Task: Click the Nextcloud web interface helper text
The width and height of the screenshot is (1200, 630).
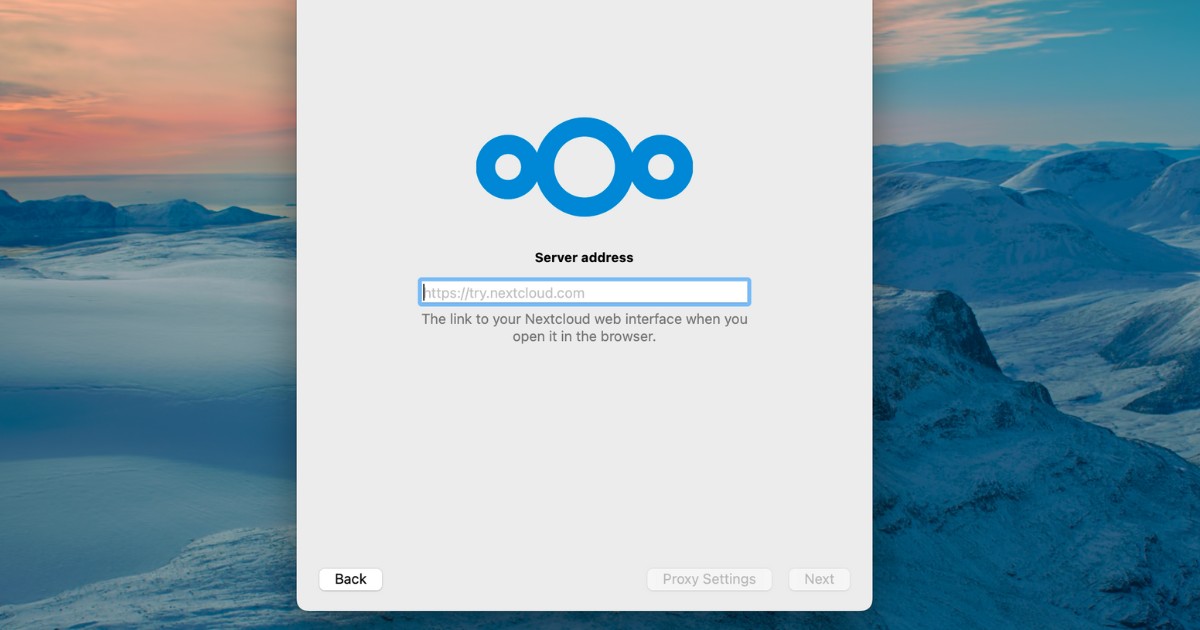Action: 584,327
